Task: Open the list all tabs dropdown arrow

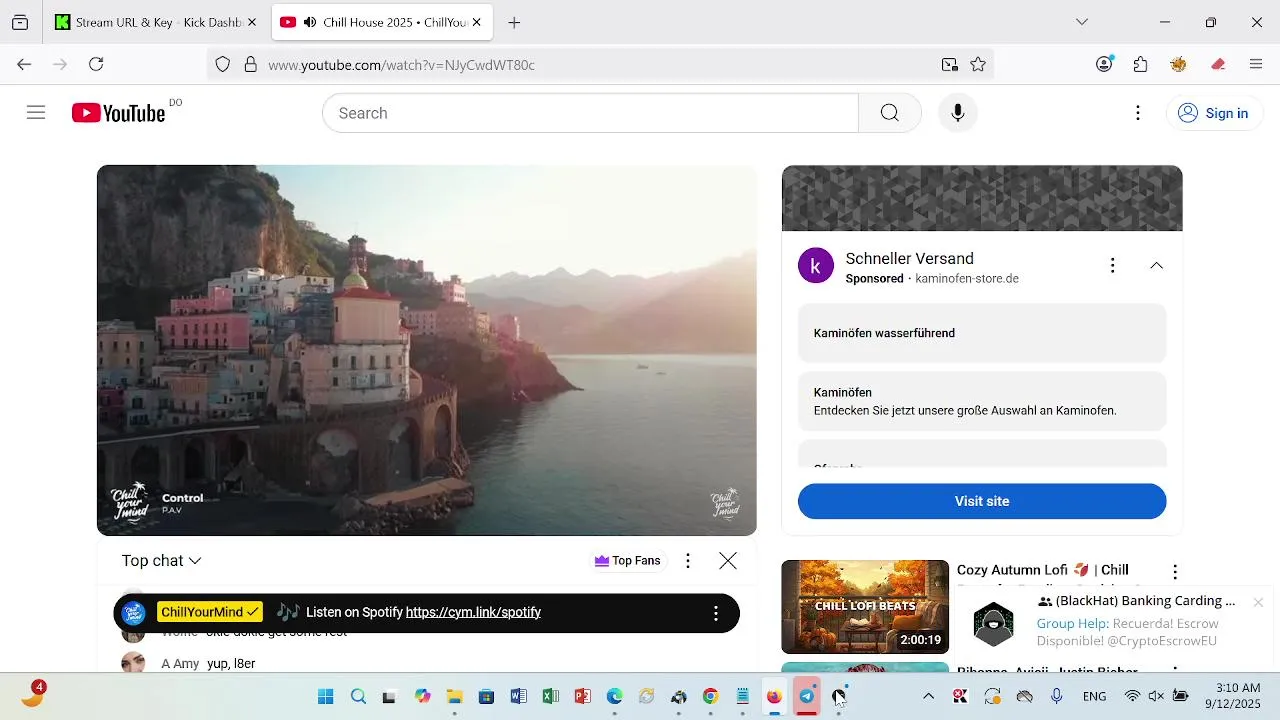Action: click(x=1082, y=22)
